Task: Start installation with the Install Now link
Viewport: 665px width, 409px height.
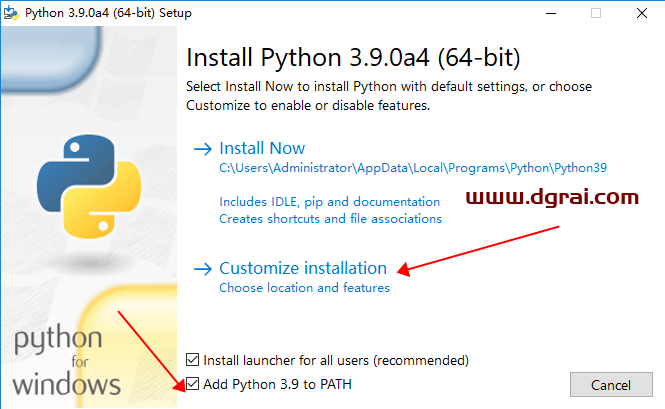Action: click(262, 148)
